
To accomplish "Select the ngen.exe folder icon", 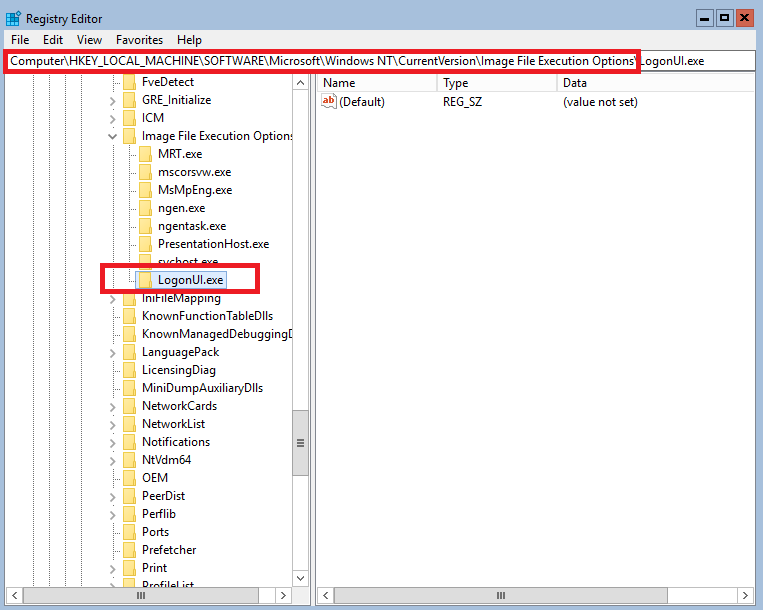I will click(x=145, y=208).
